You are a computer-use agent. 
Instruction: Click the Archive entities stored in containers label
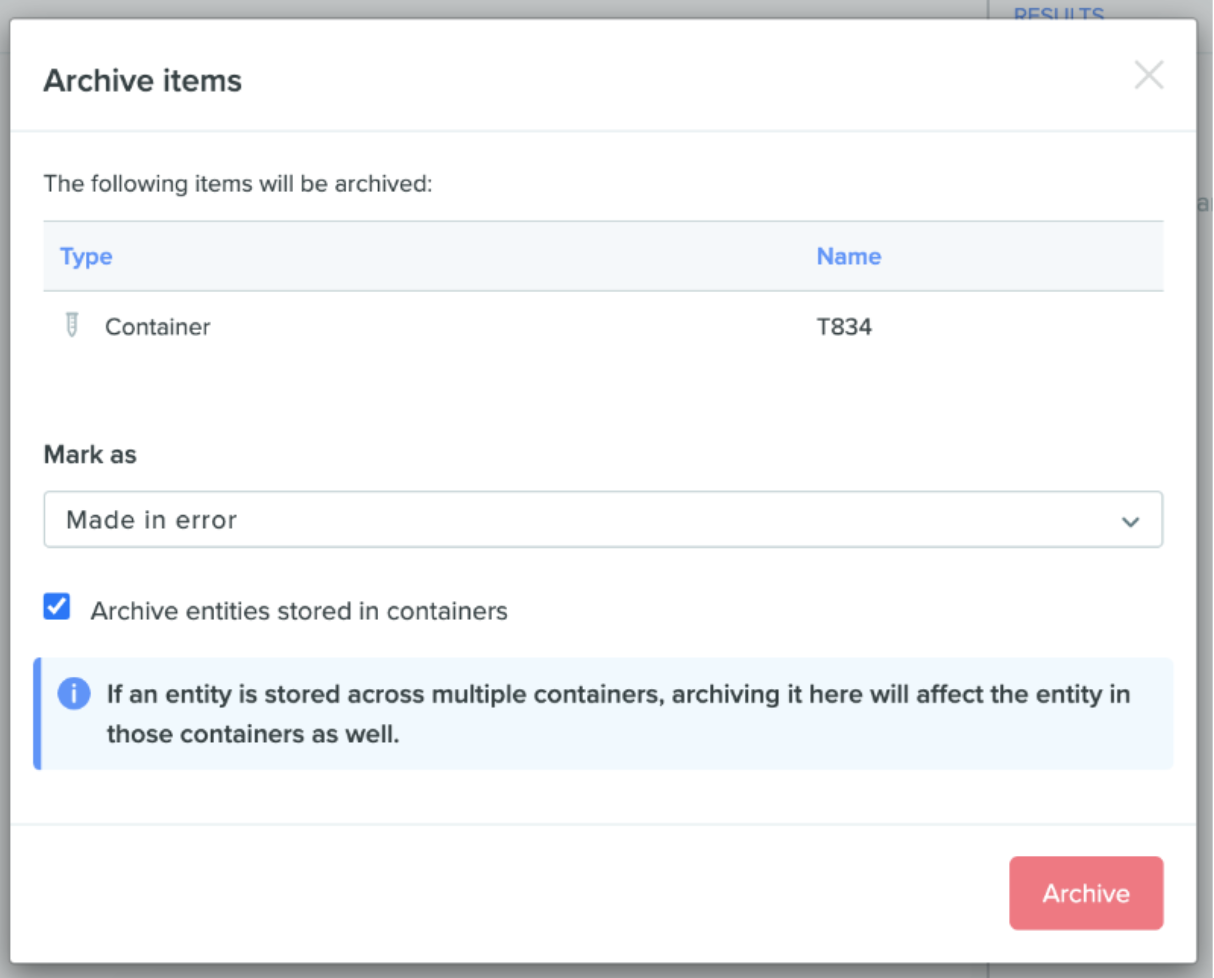coord(299,611)
